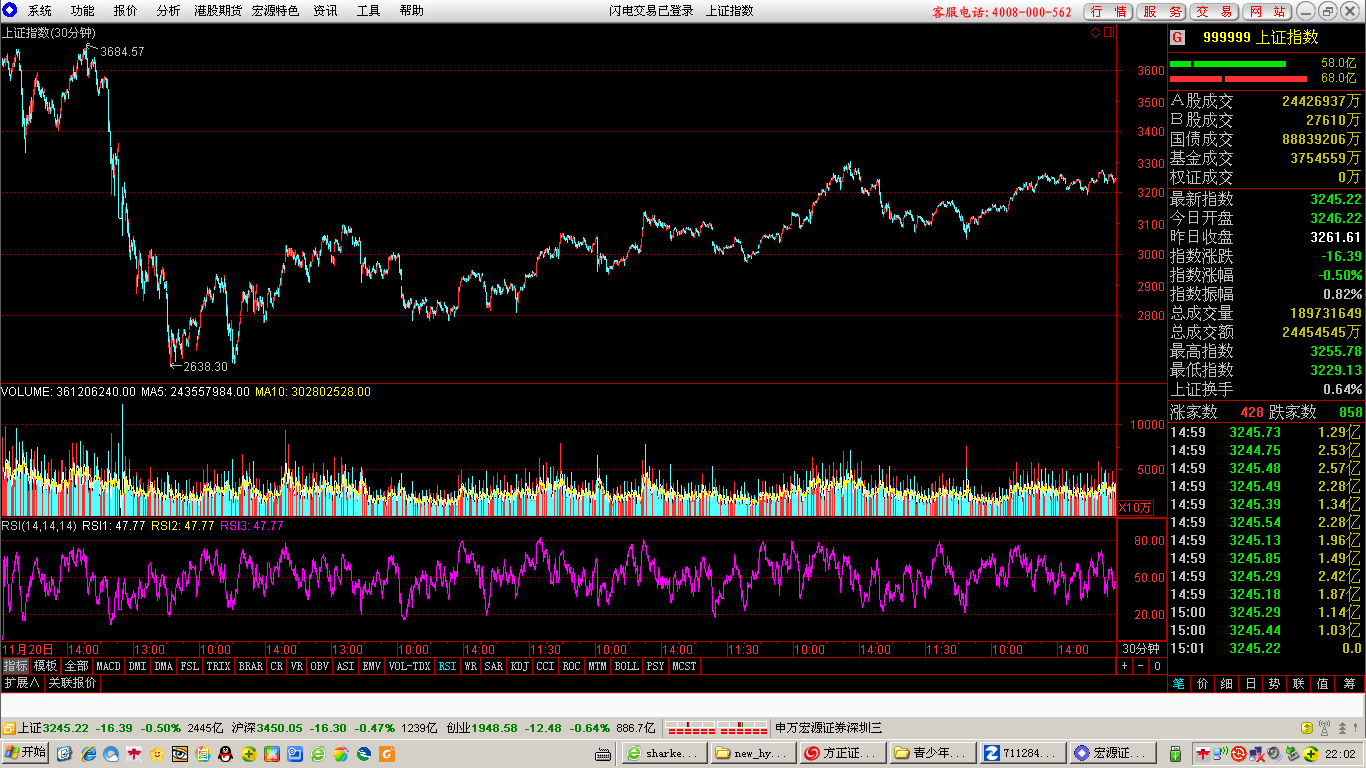Click the yellow message icon in status bar
The image size is (1366, 768).
tap(1307, 727)
